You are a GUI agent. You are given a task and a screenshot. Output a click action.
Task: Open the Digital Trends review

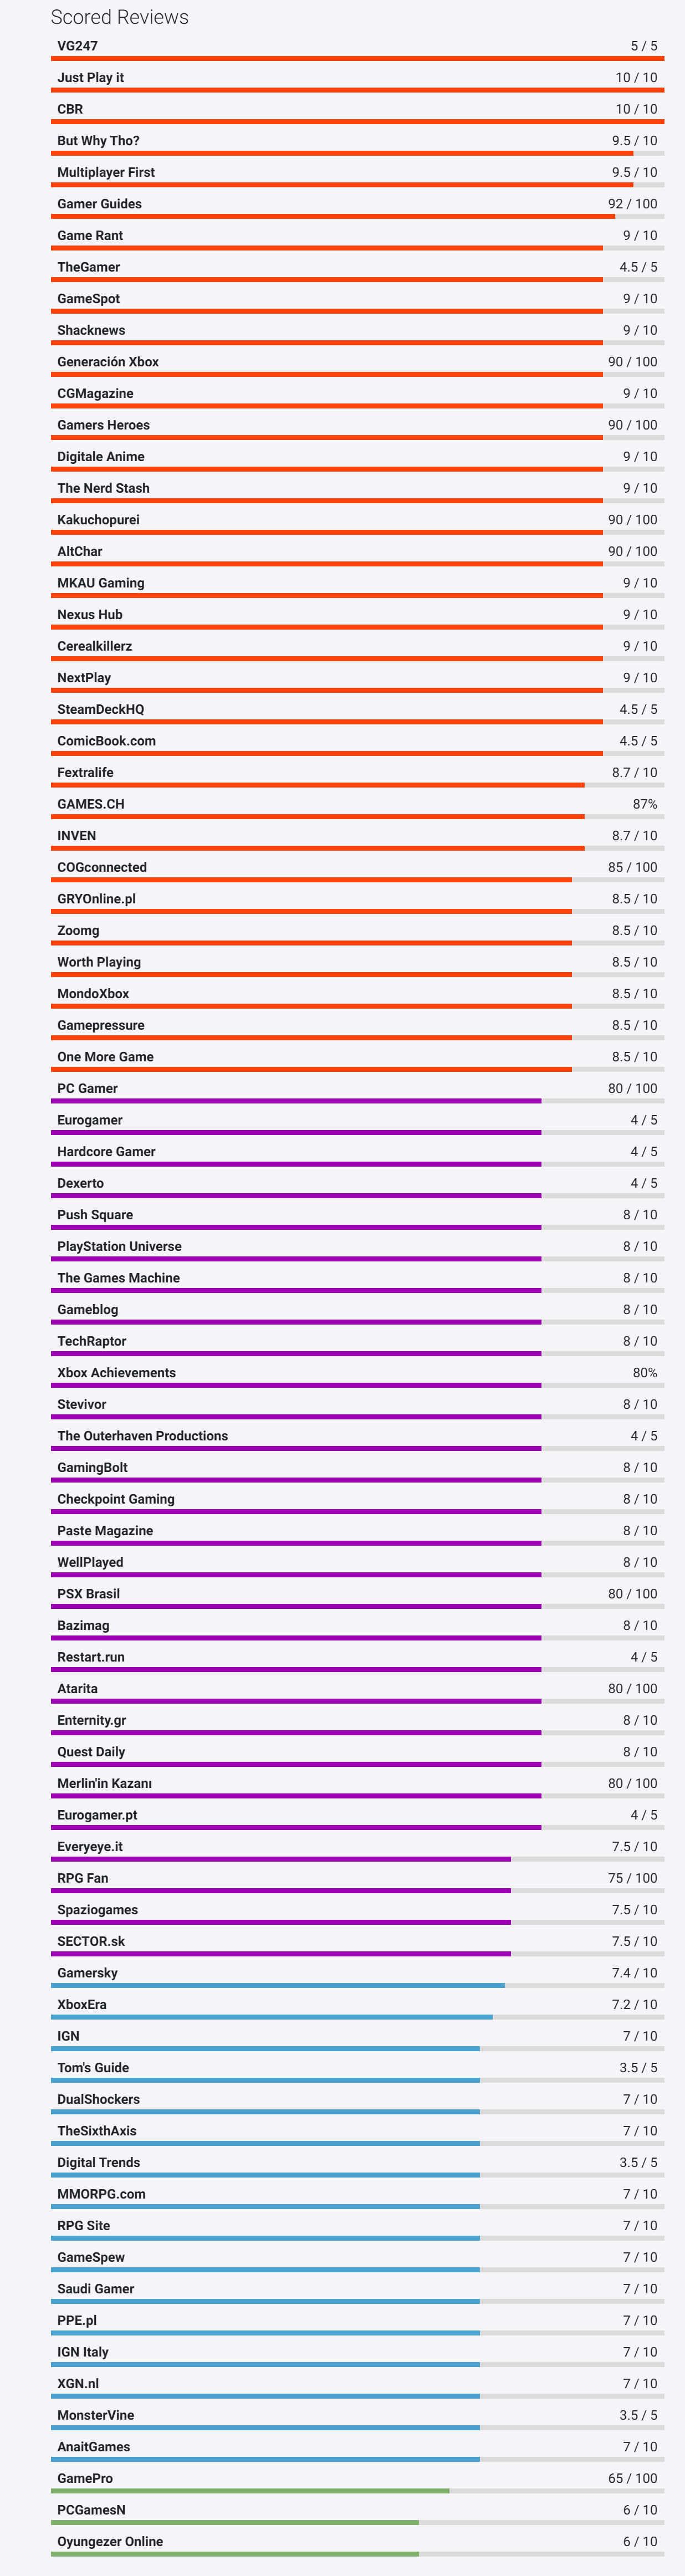(98, 2162)
